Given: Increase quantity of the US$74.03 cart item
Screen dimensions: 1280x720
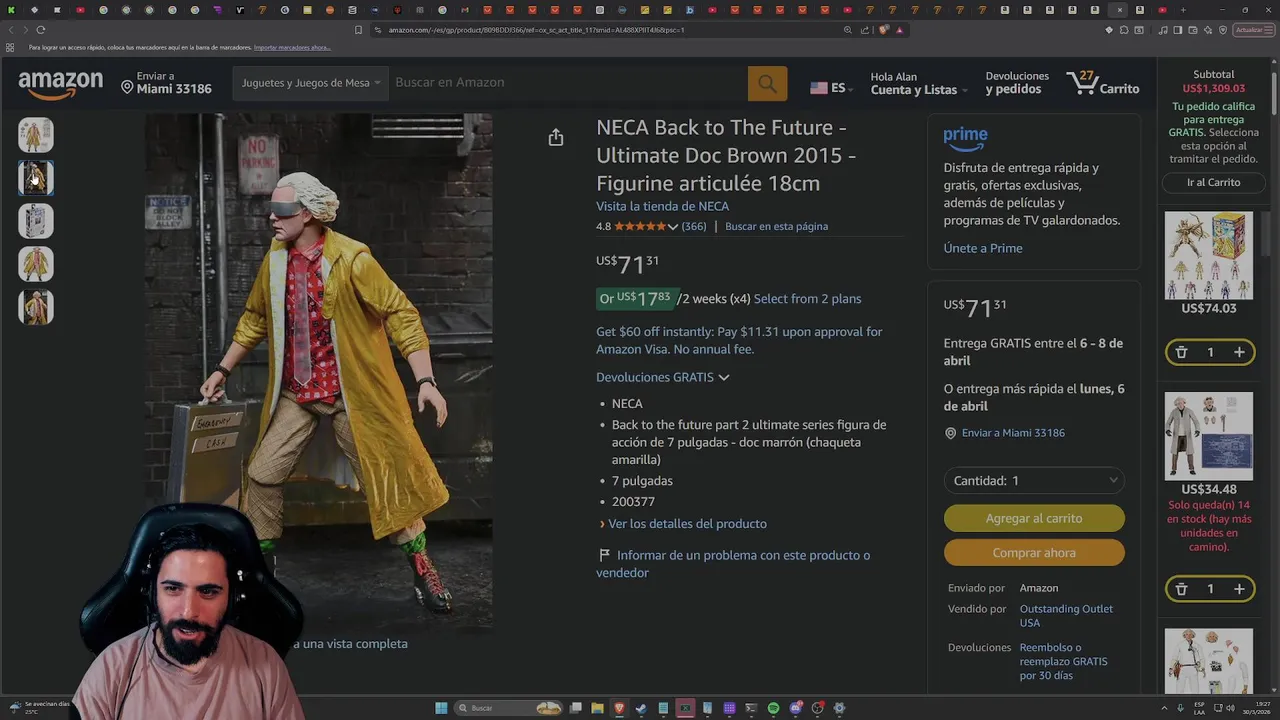Looking at the screenshot, I should point(1239,352).
